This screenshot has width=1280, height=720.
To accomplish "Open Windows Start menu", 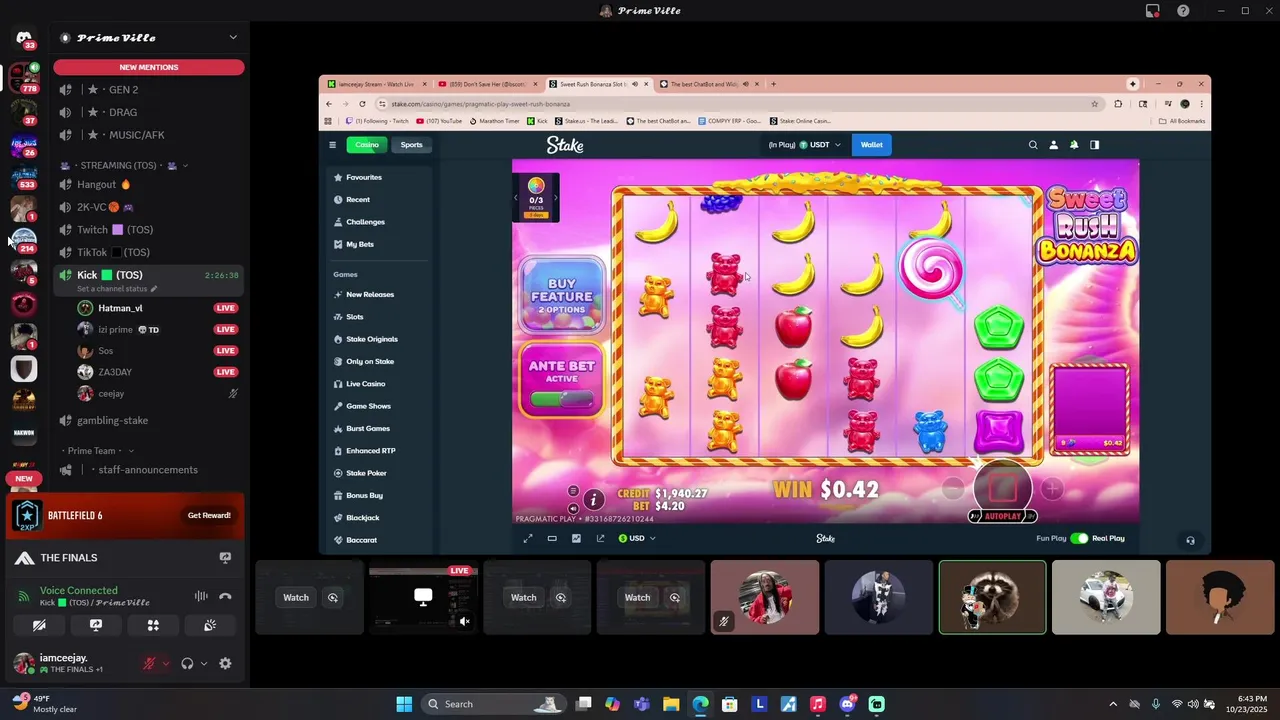I will pyautogui.click(x=404, y=704).
